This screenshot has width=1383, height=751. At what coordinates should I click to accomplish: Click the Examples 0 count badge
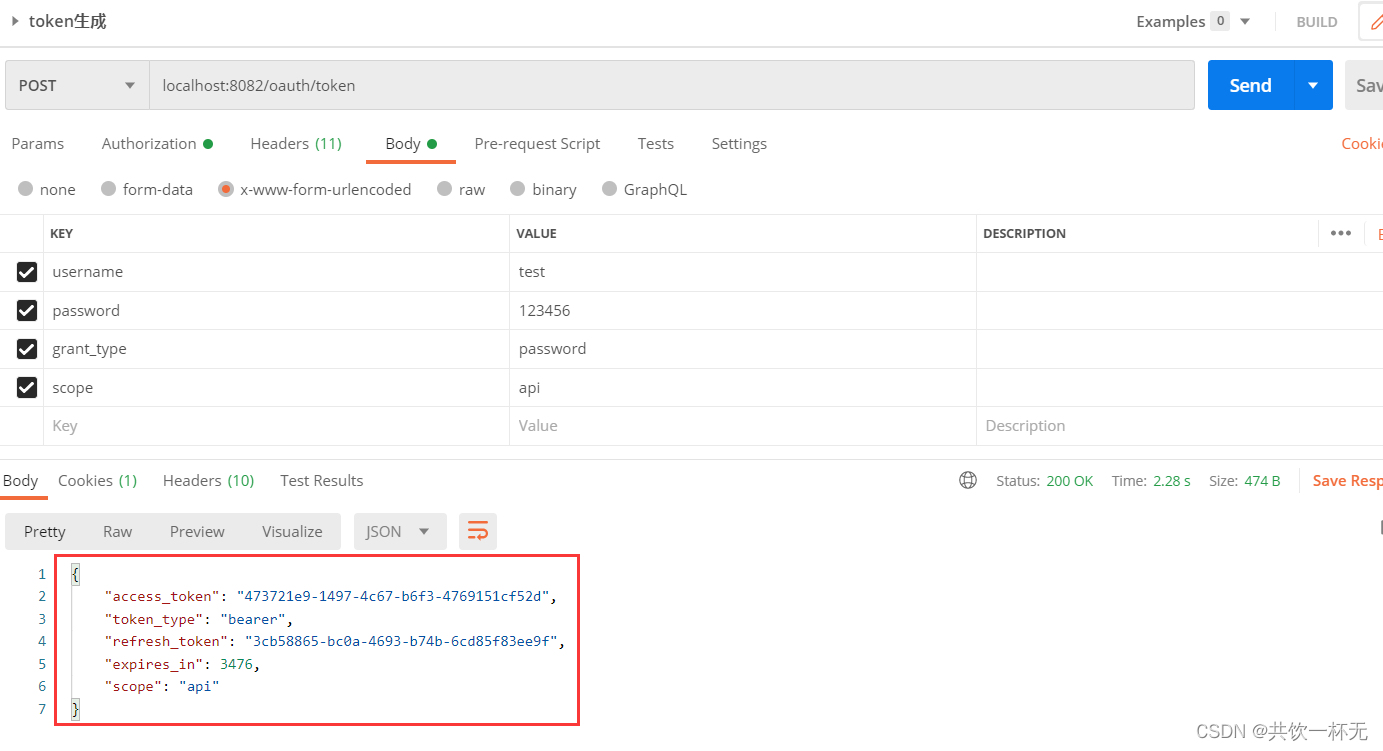(x=1220, y=21)
